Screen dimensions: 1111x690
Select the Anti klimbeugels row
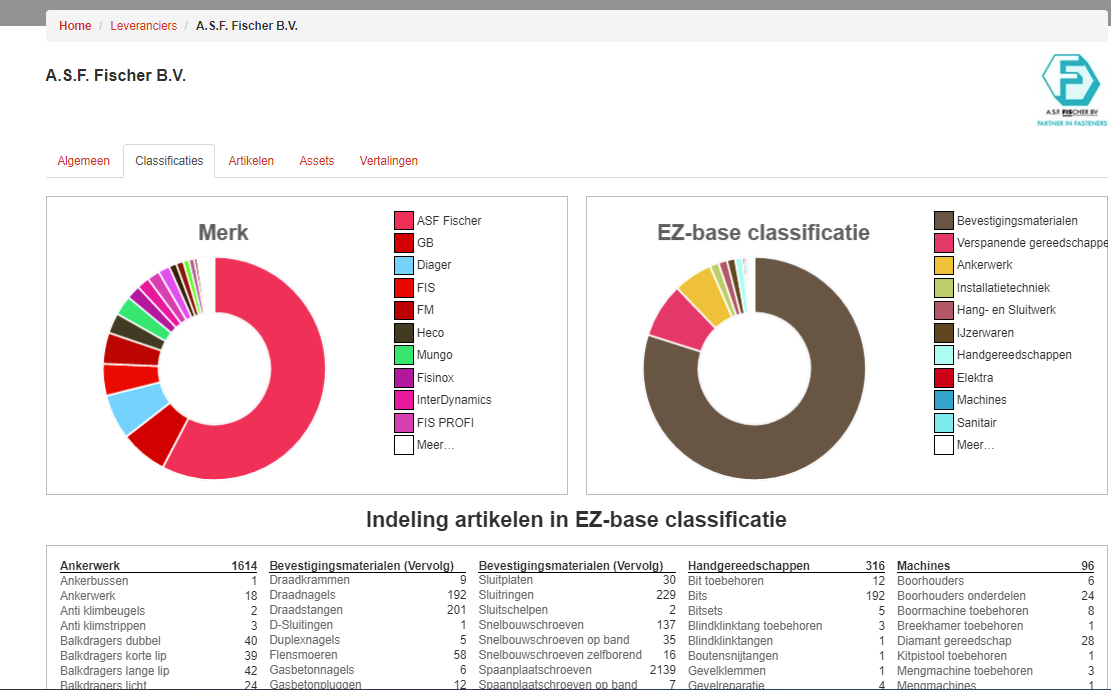coord(159,611)
